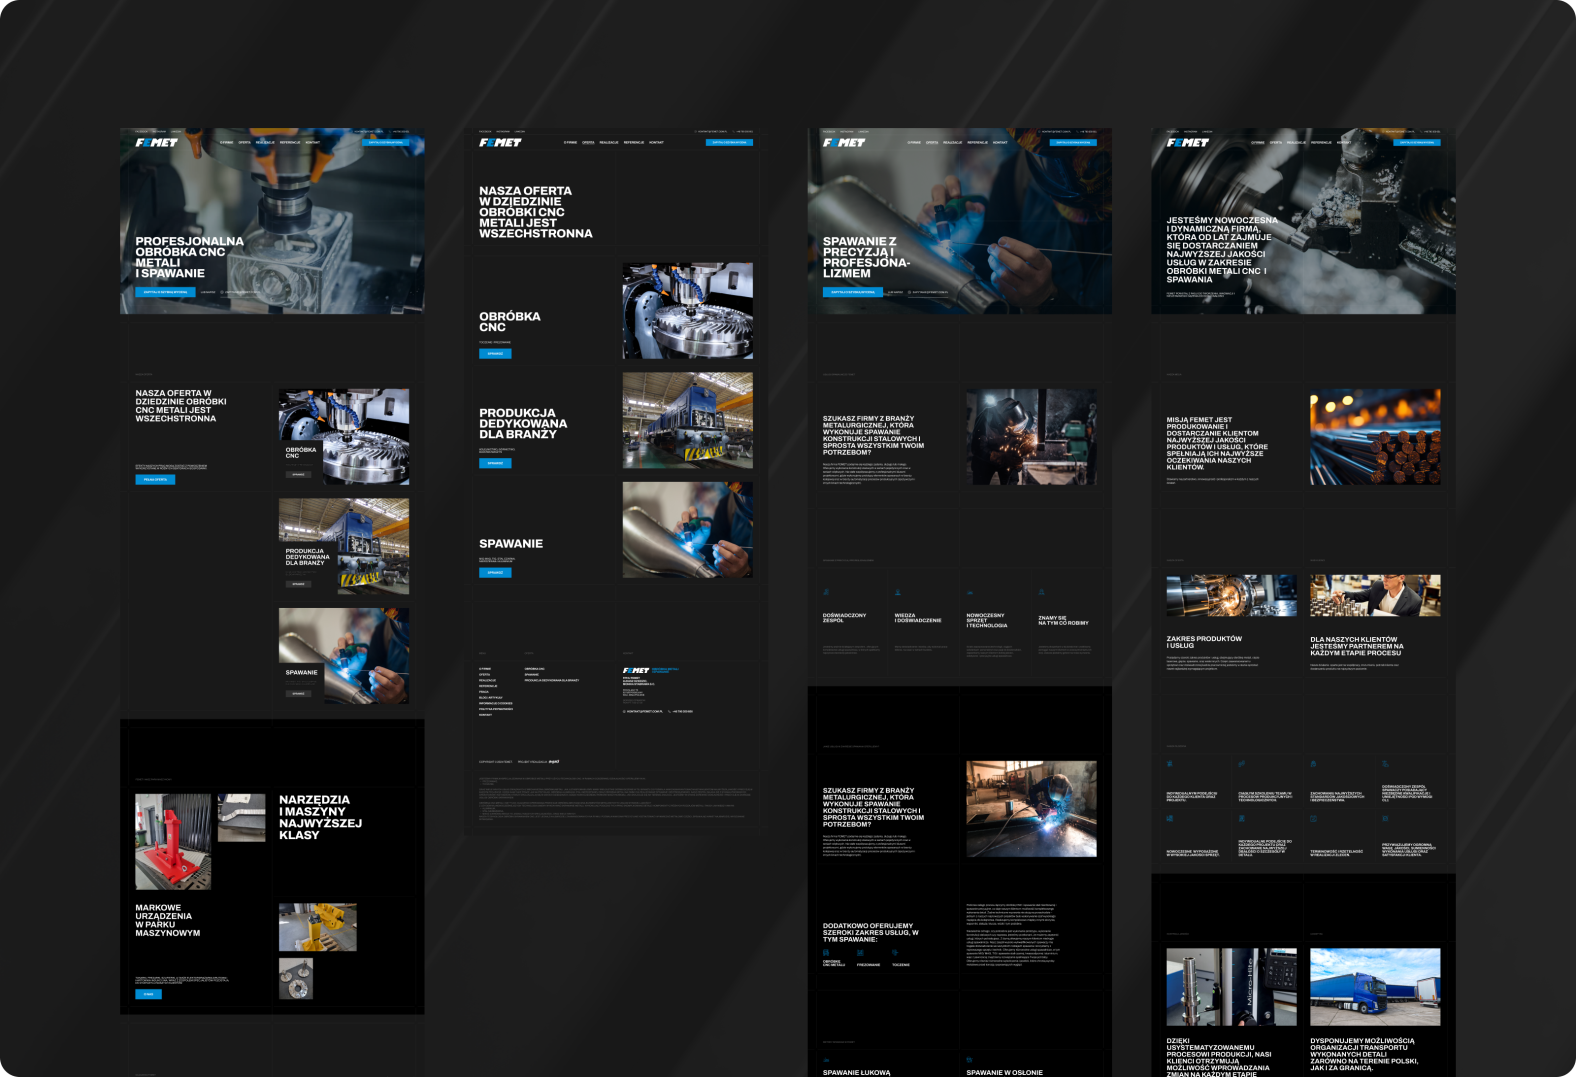Click the icon above 'Doświadczony zespół'
The image size is (1576, 1077).
[x=826, y=592]
